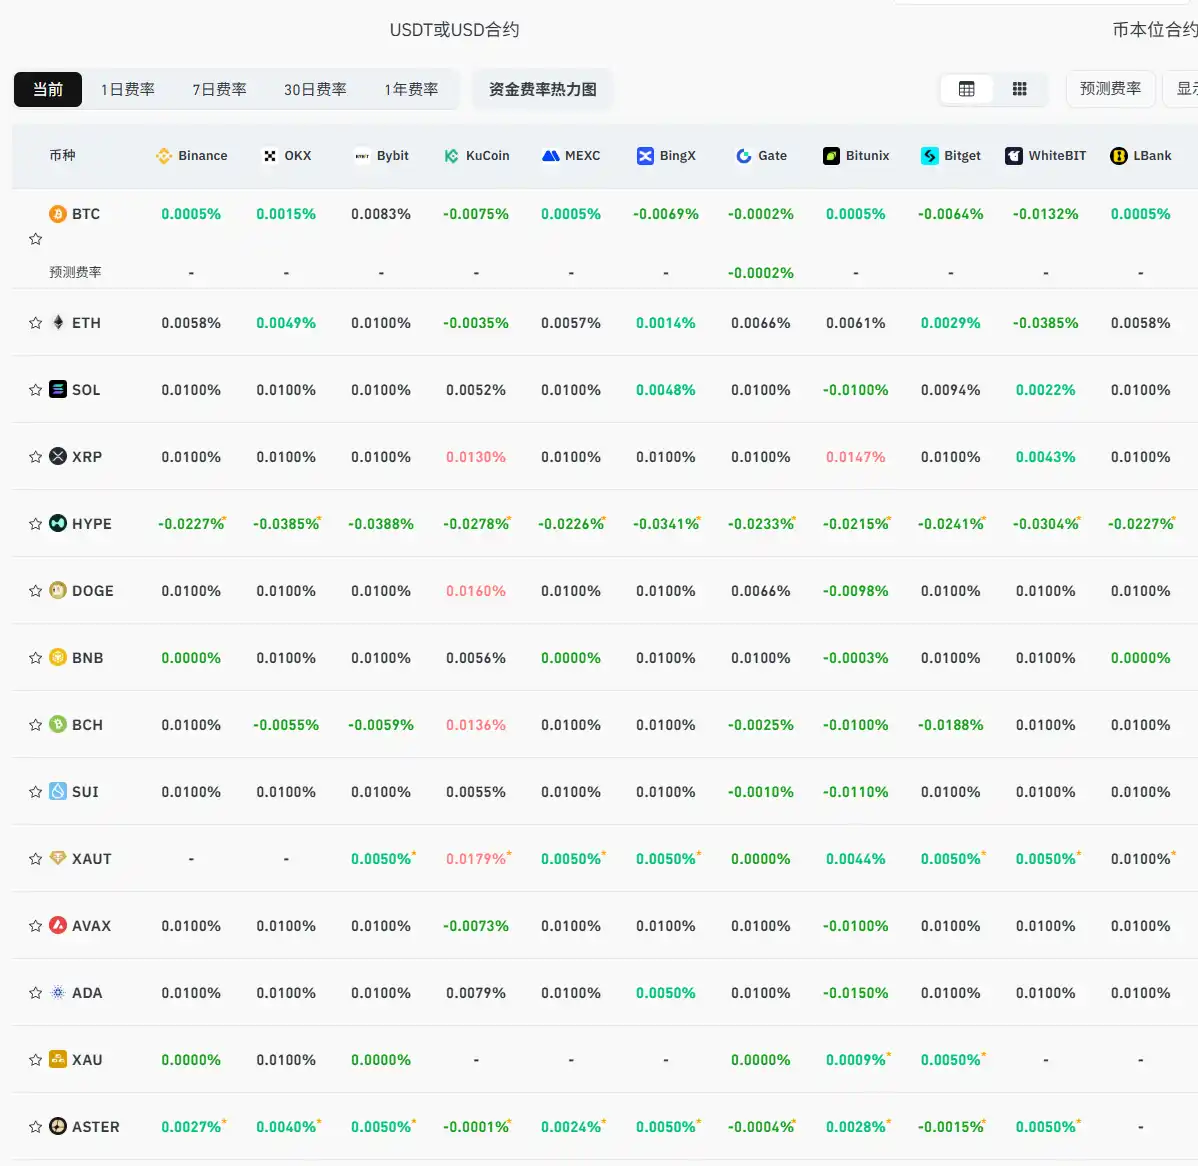This screenshot has width=1198, height=1166.
Task: Favorite BTC with the star toggle
Action: click(x=36, y=239)
